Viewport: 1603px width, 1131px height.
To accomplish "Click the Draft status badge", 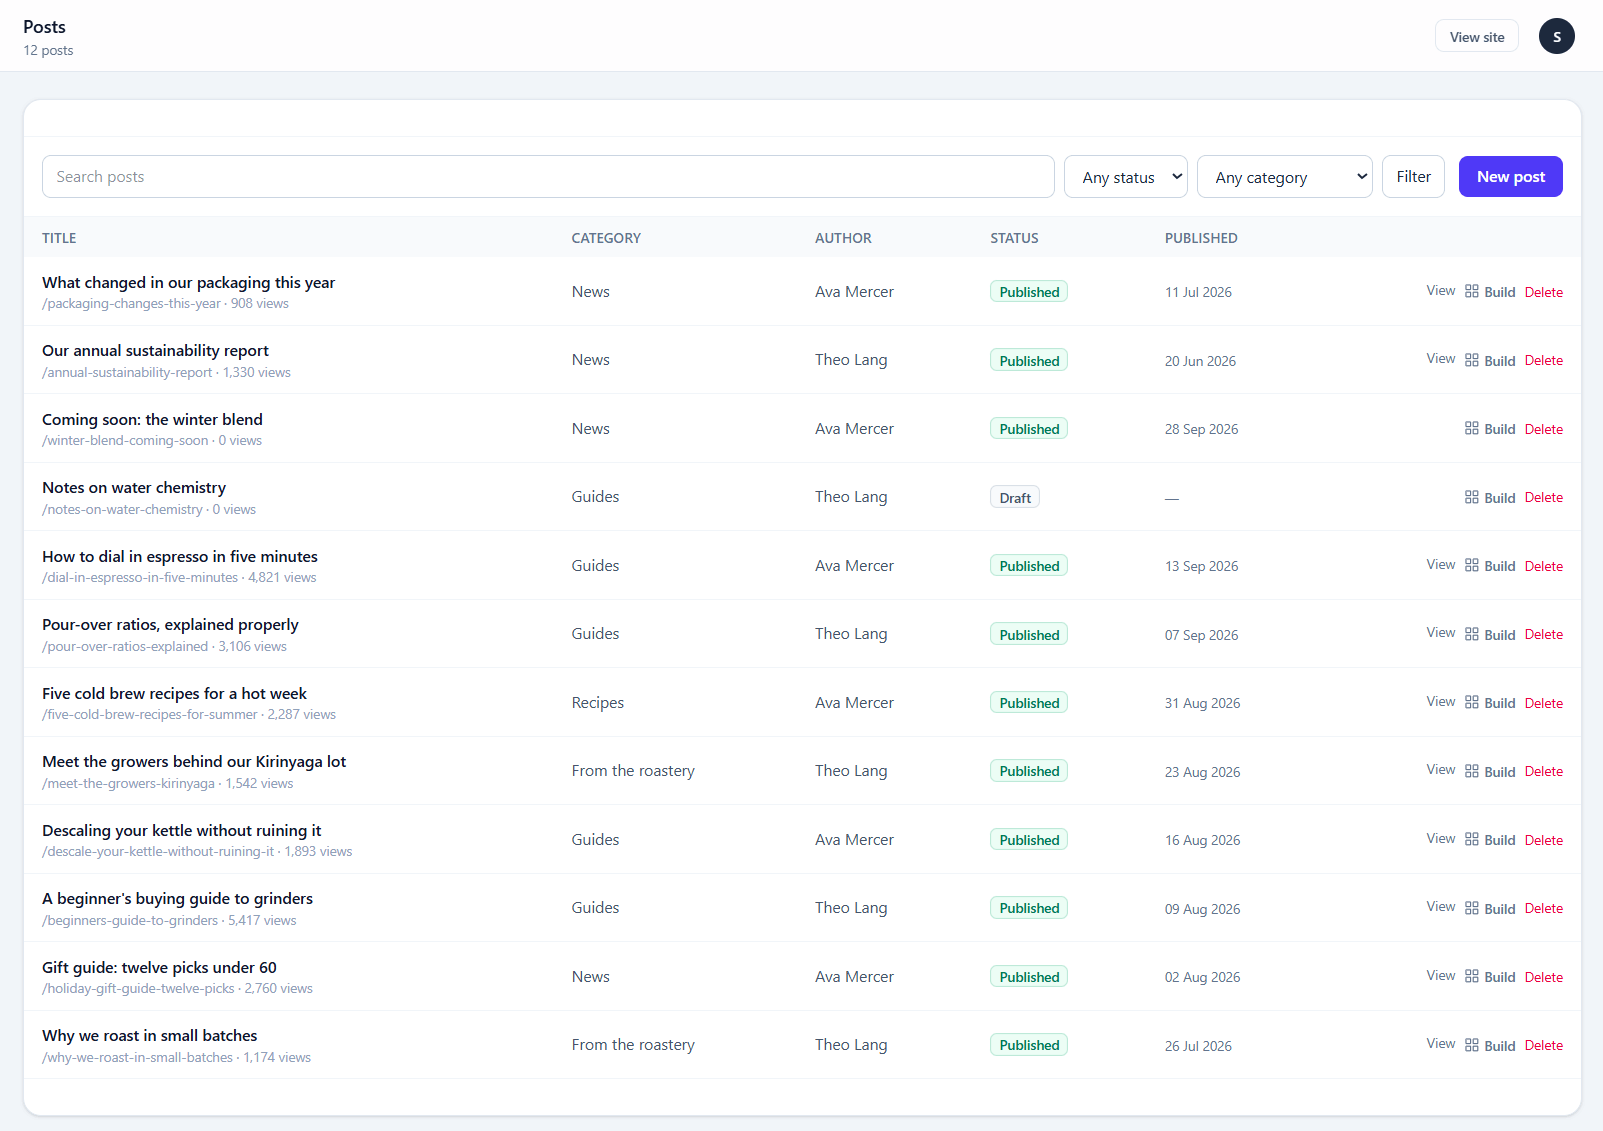I will 1015,497.
